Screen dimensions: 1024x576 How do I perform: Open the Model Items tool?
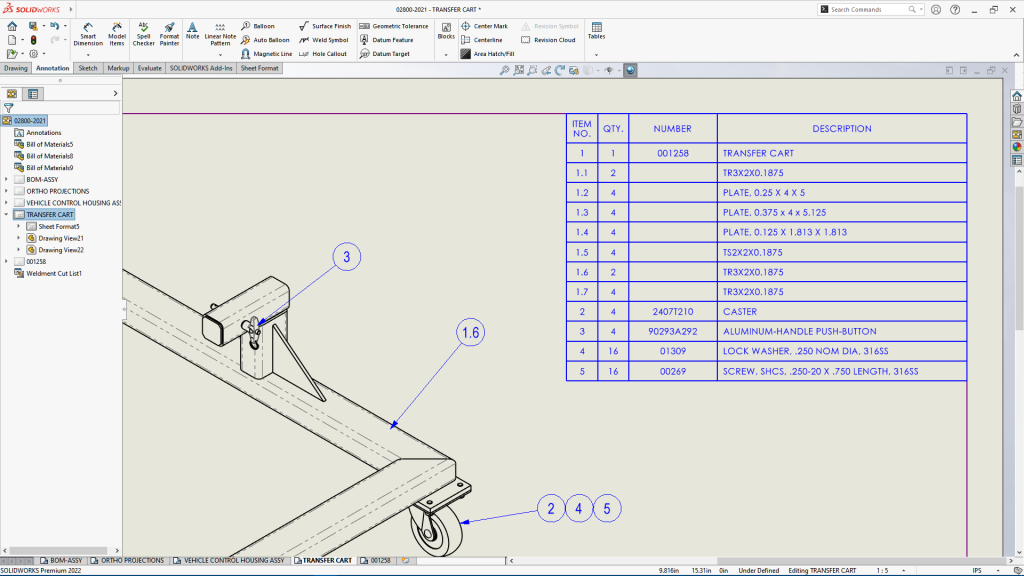click(116, 35)
